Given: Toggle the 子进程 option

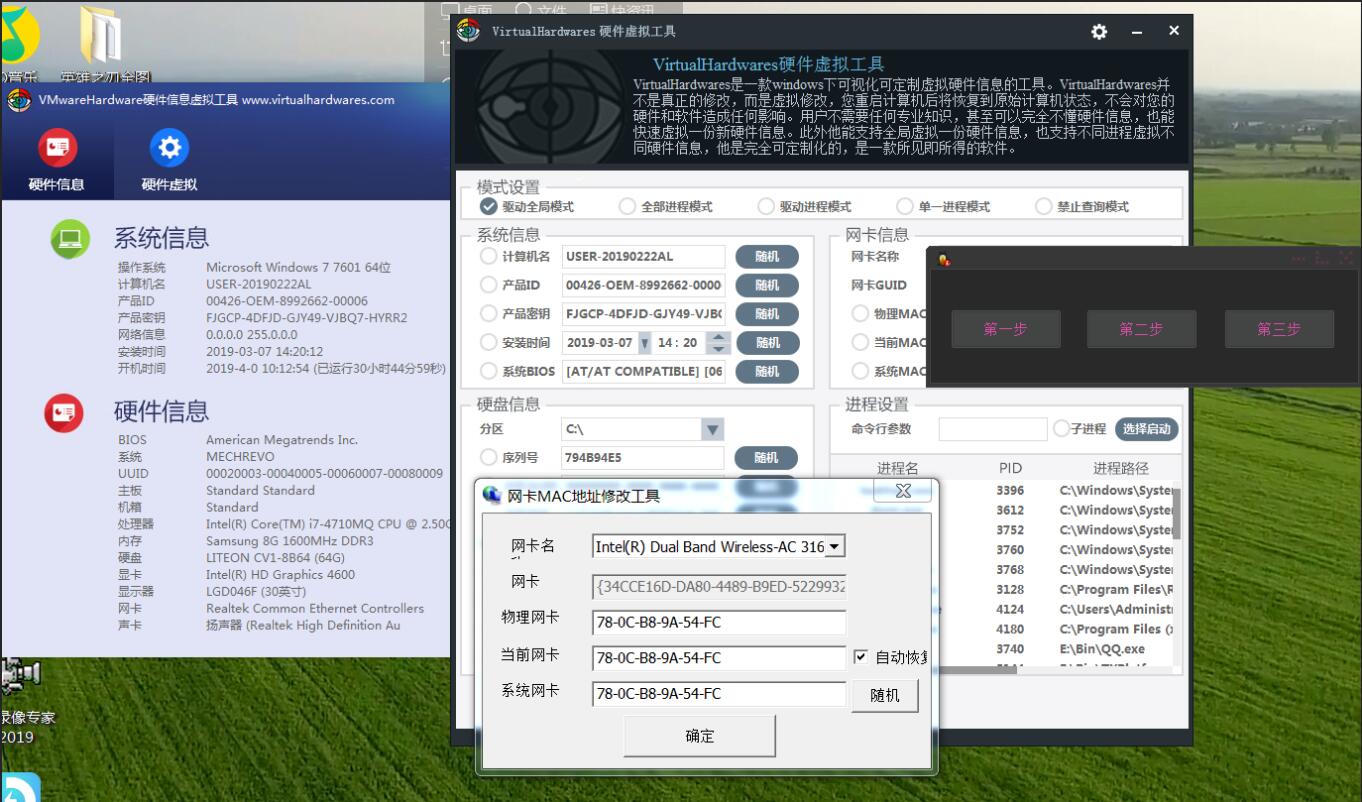Looking at the screenshot, I should coord(1062,428).
